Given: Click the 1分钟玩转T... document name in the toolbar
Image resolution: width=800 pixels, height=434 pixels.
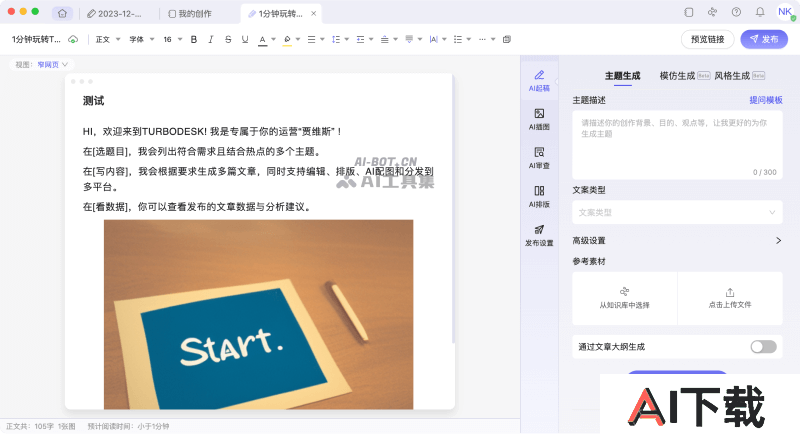Looking at the screenshot, I should point(36,39).
